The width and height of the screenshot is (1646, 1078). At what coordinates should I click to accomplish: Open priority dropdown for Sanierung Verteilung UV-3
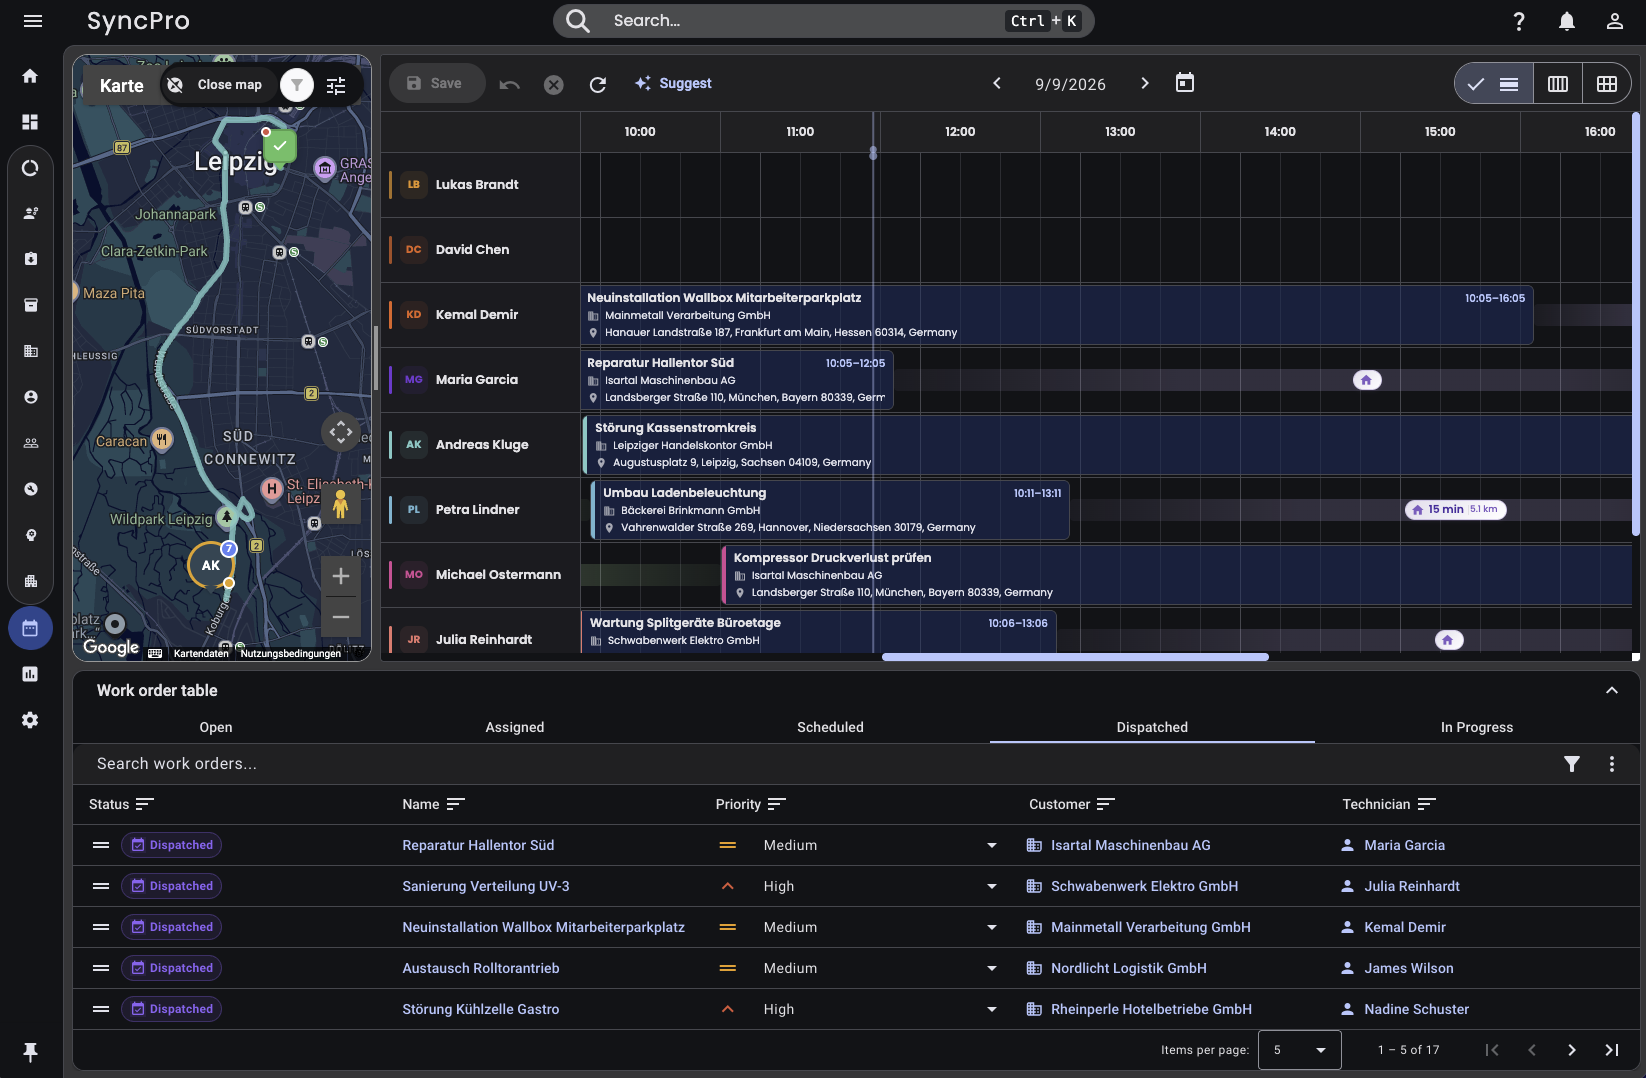992,887
